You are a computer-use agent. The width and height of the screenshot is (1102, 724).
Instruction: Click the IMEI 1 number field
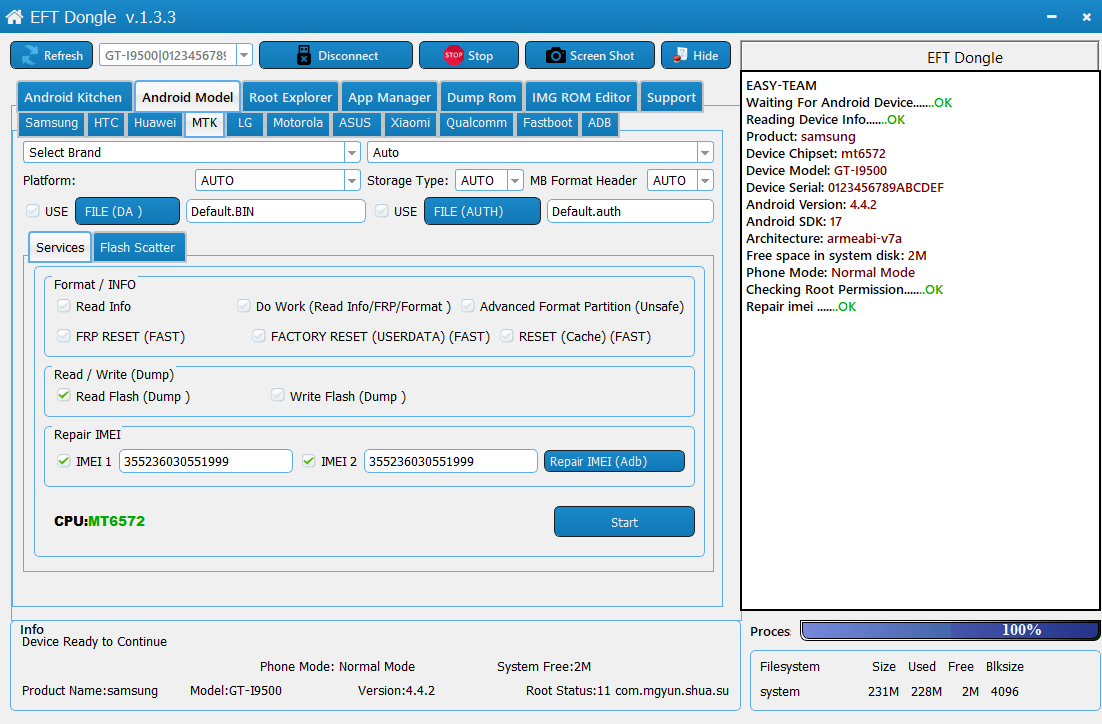pos(206,461)
